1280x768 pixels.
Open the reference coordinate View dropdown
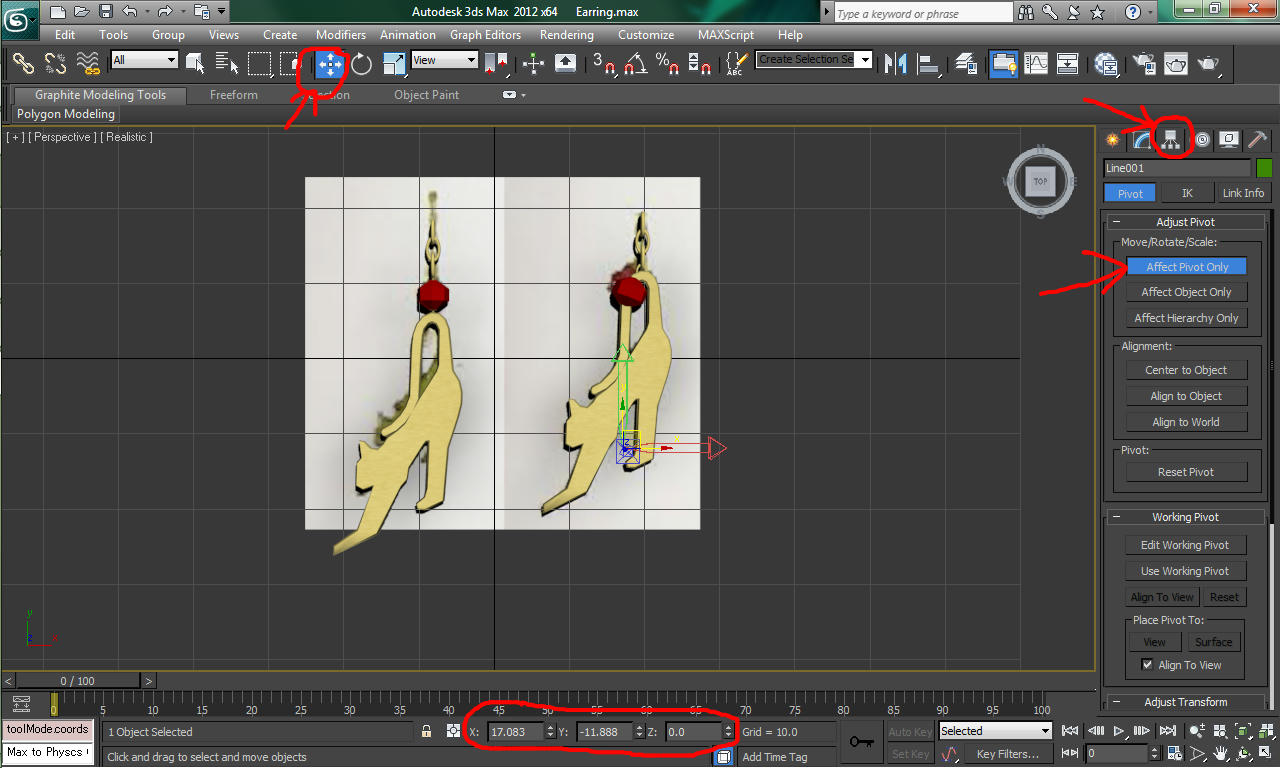coord(445,60)
